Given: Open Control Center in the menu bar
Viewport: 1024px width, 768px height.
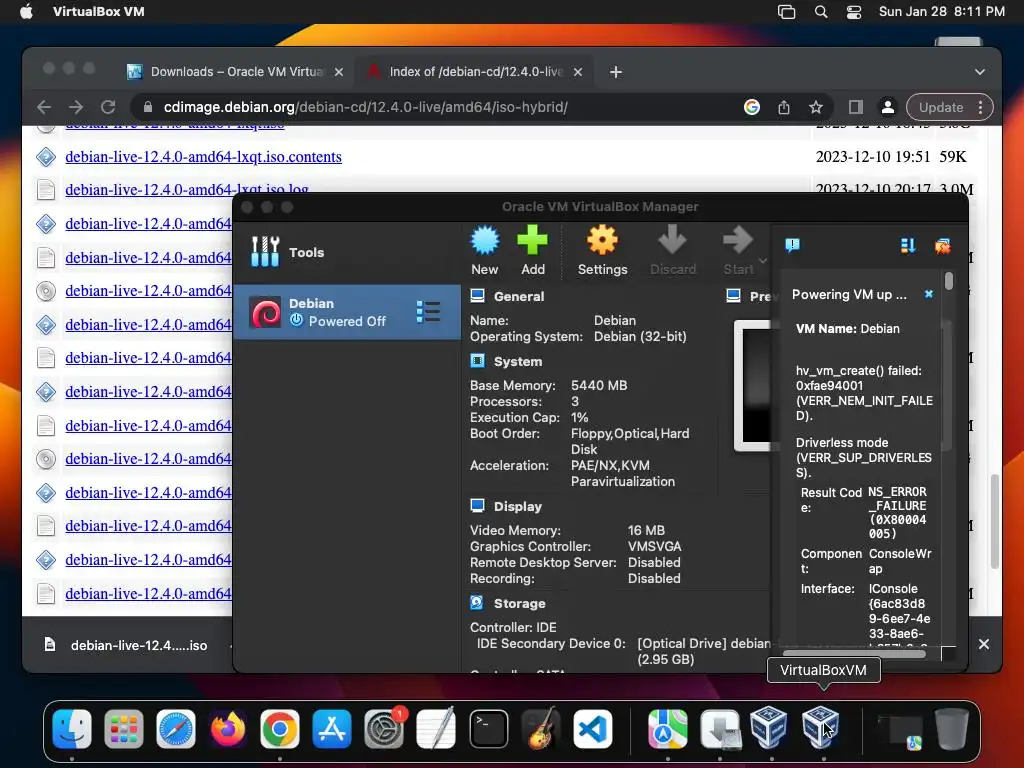Looking at the screenshot, I should [854, 12].
